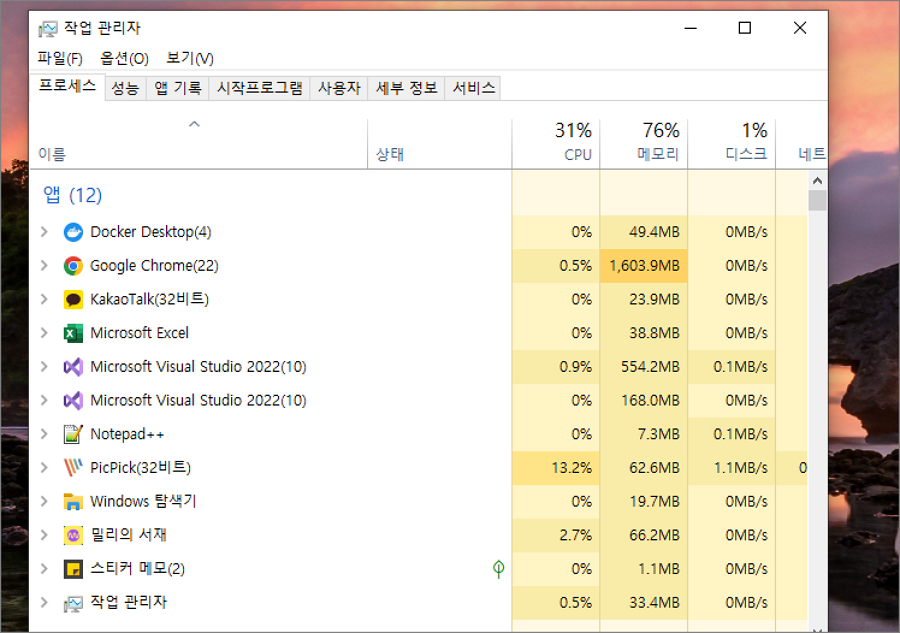The image size is (900, 633).
Task: Click the 2.7% CPU value
Action: [x=576, y=535]
